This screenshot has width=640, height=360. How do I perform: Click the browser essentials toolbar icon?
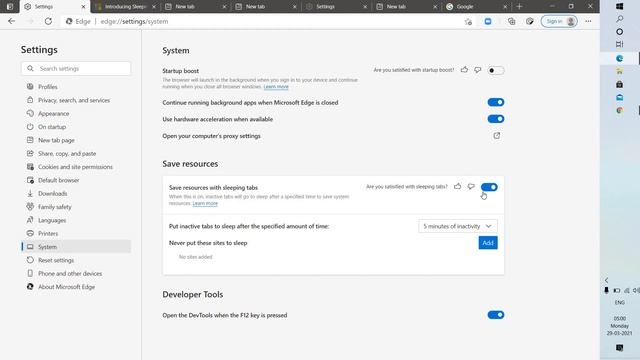(x=529, y=21)
